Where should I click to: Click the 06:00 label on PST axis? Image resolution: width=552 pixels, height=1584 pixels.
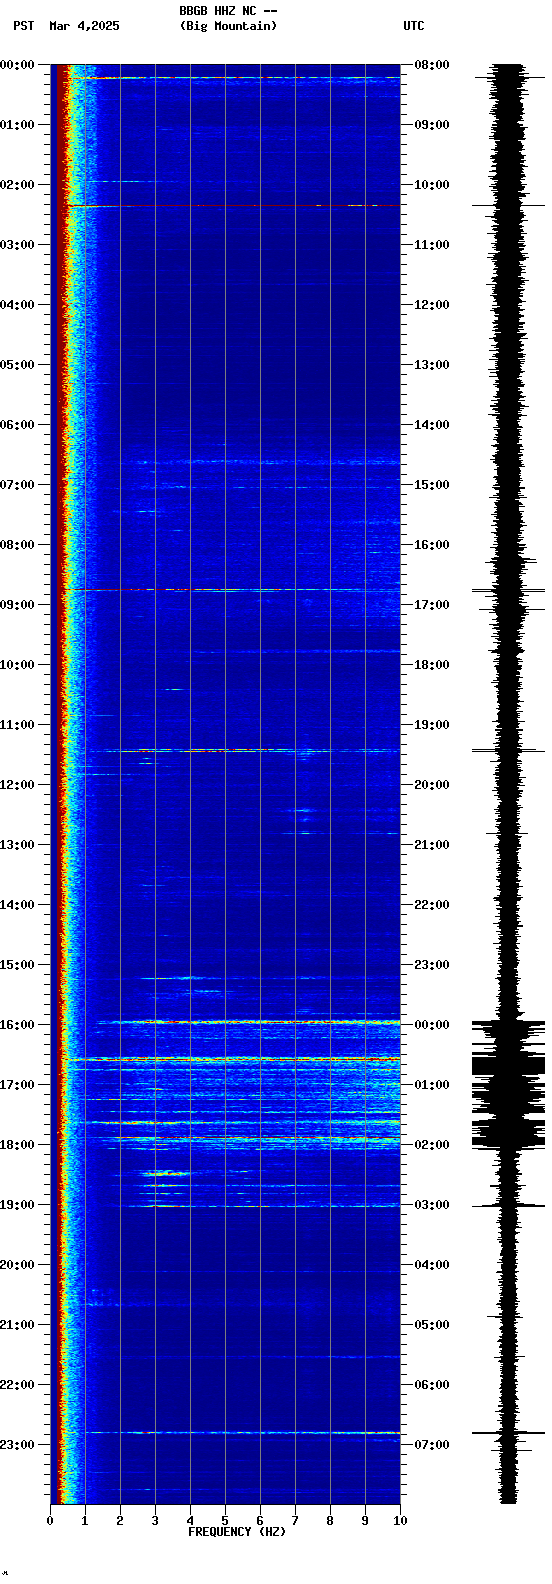[18, 425]
